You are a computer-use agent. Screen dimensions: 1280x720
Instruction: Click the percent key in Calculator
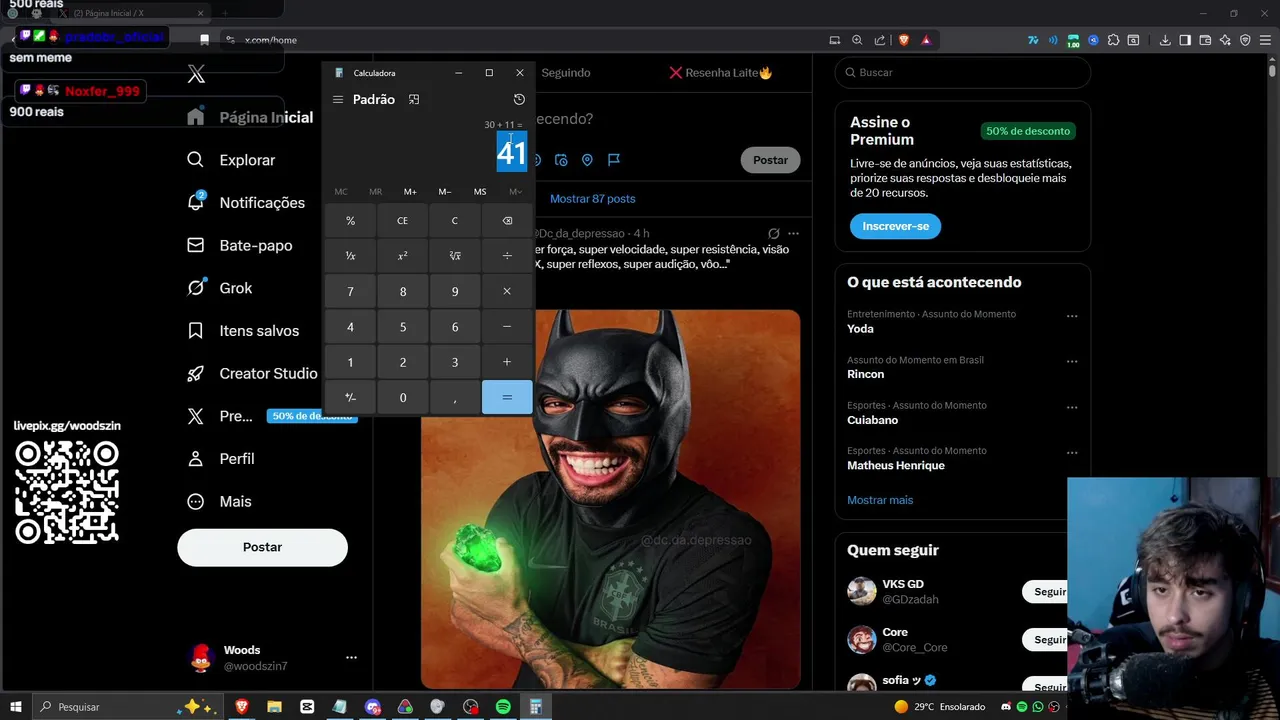(x=350, y=221)
